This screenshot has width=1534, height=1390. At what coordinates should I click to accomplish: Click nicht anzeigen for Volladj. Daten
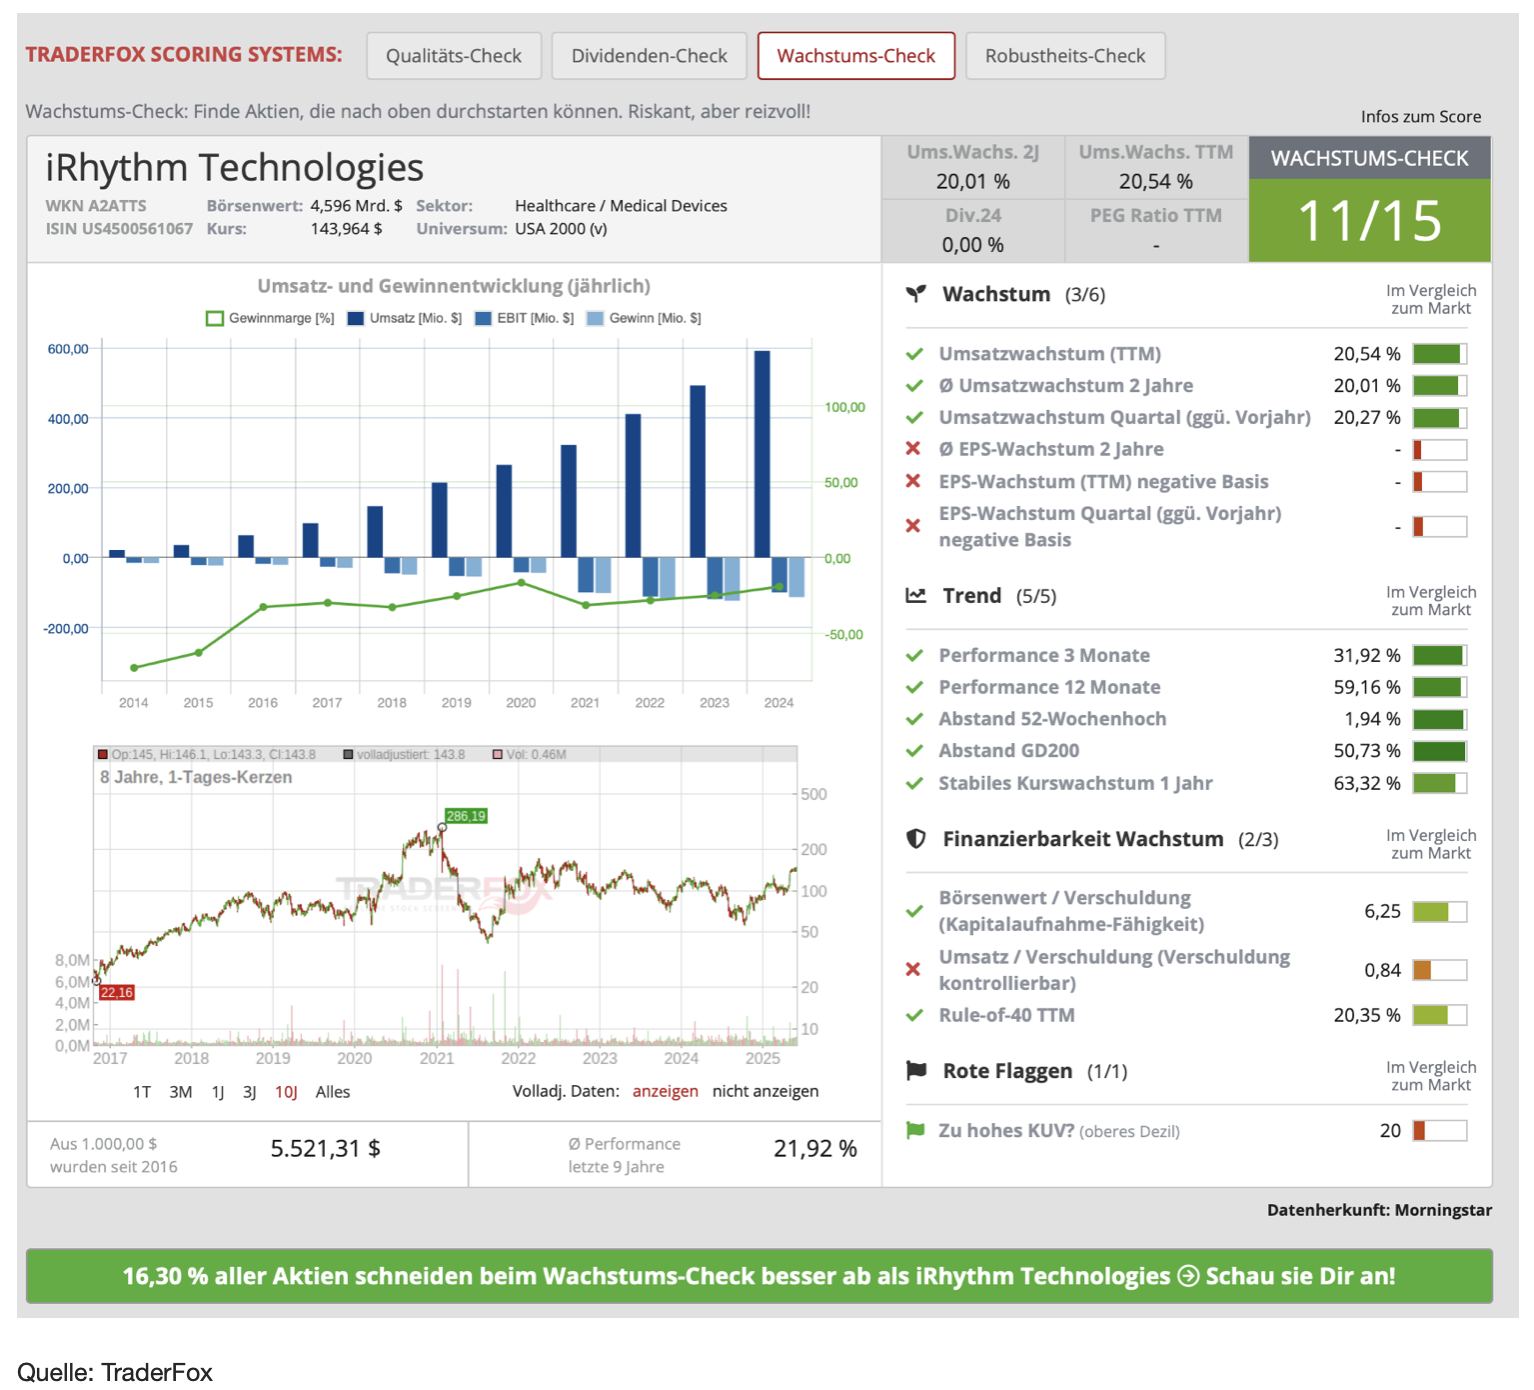[x=765, y=1091]
